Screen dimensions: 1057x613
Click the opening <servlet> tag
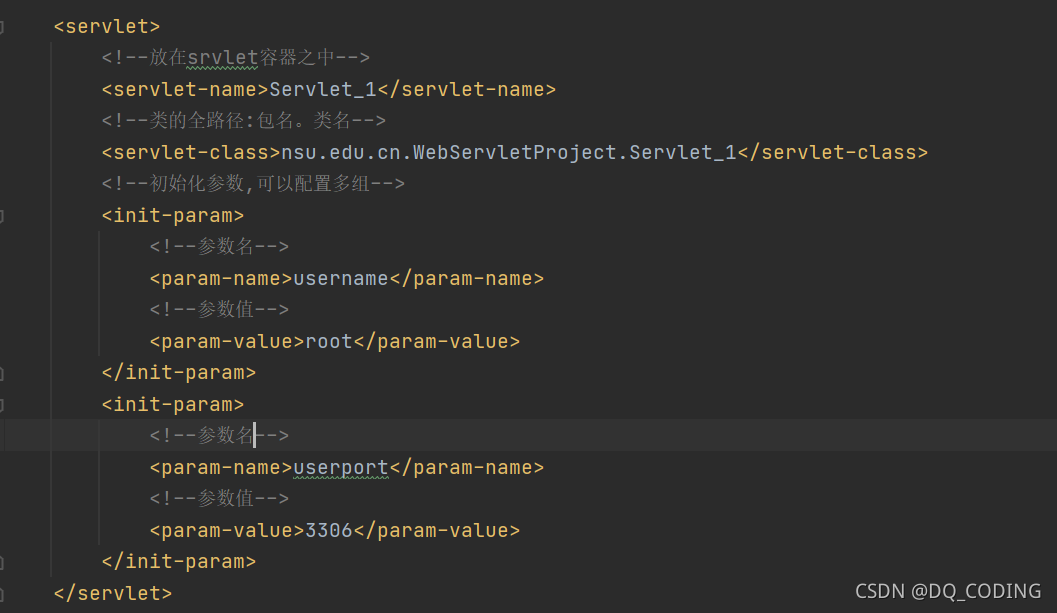point(107,26)
